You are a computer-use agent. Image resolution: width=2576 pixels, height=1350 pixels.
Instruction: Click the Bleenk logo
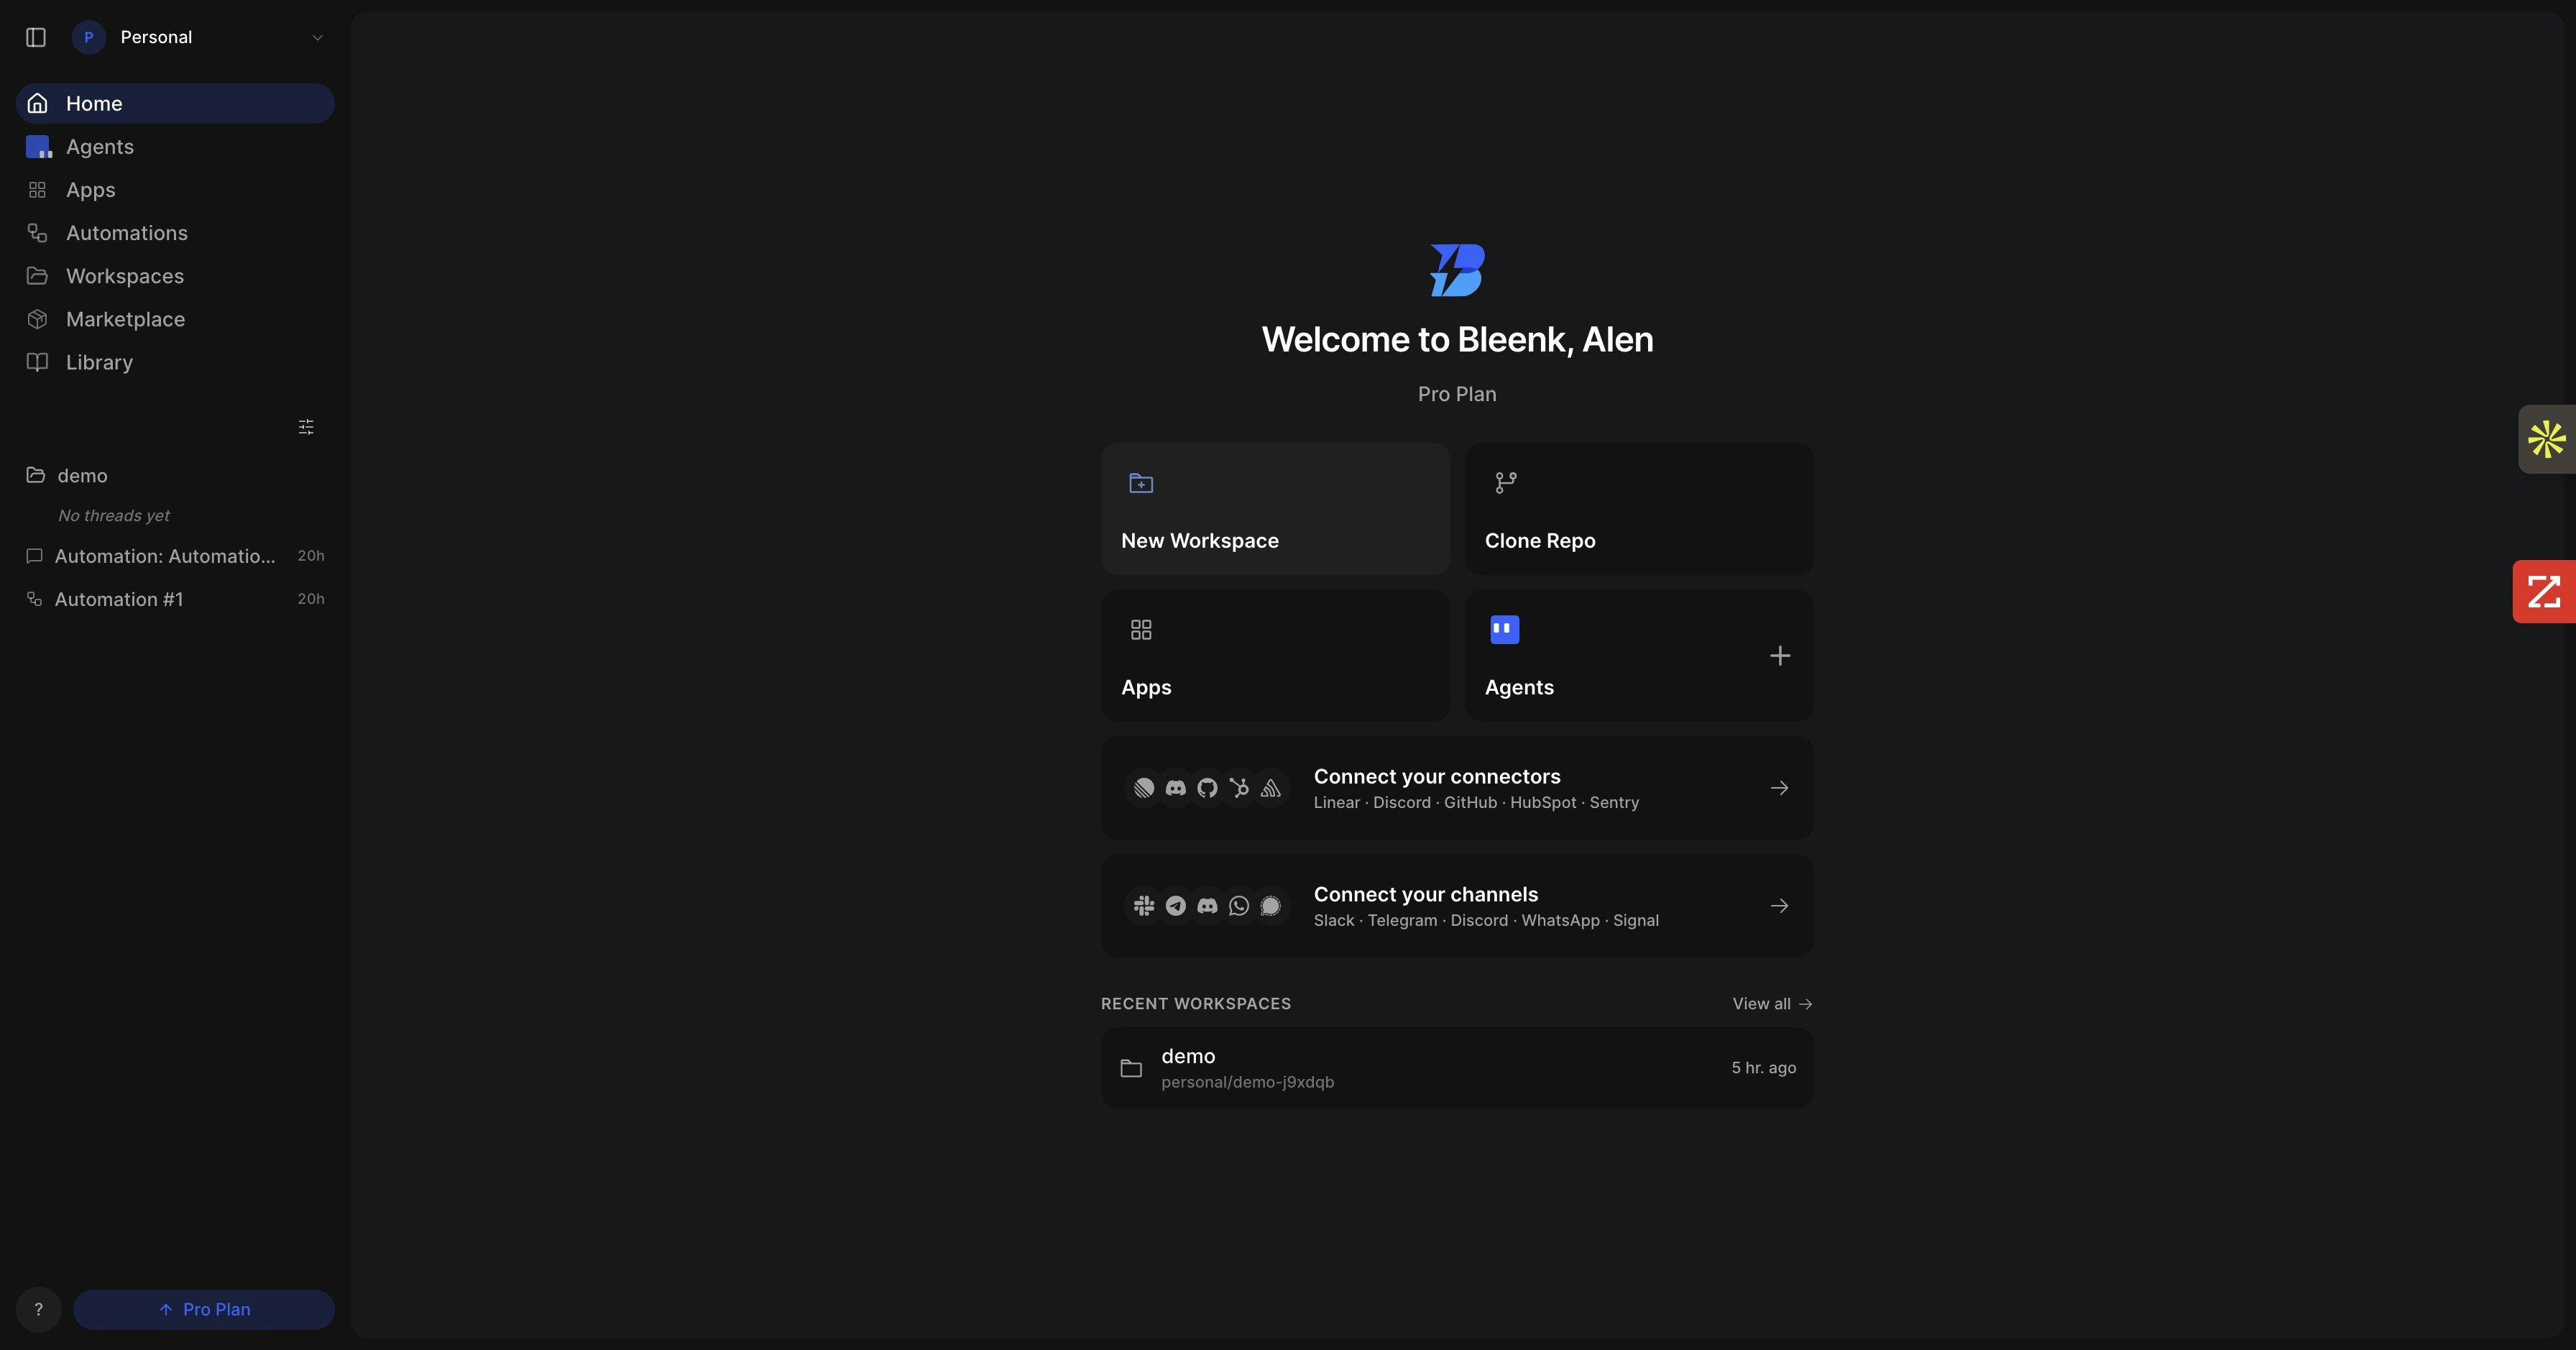tap(1457, 270)
